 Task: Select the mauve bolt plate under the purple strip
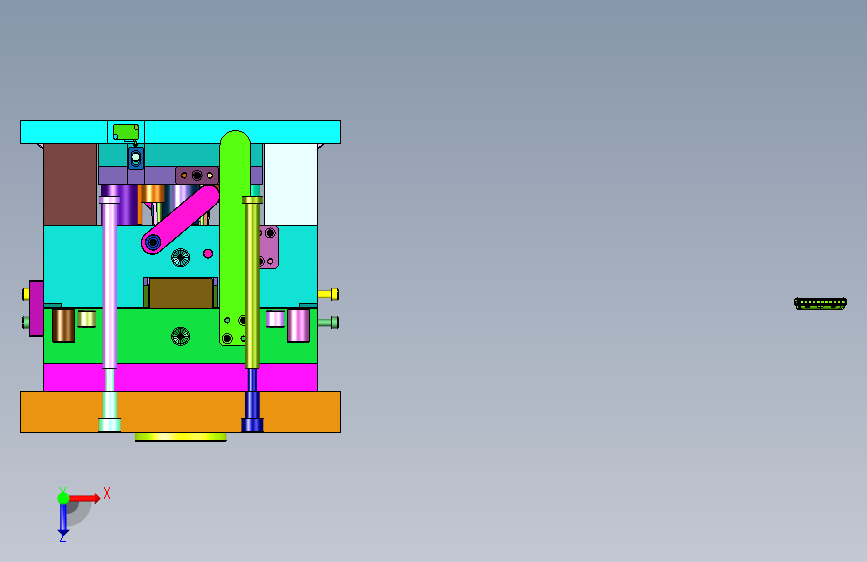(197, 175)
